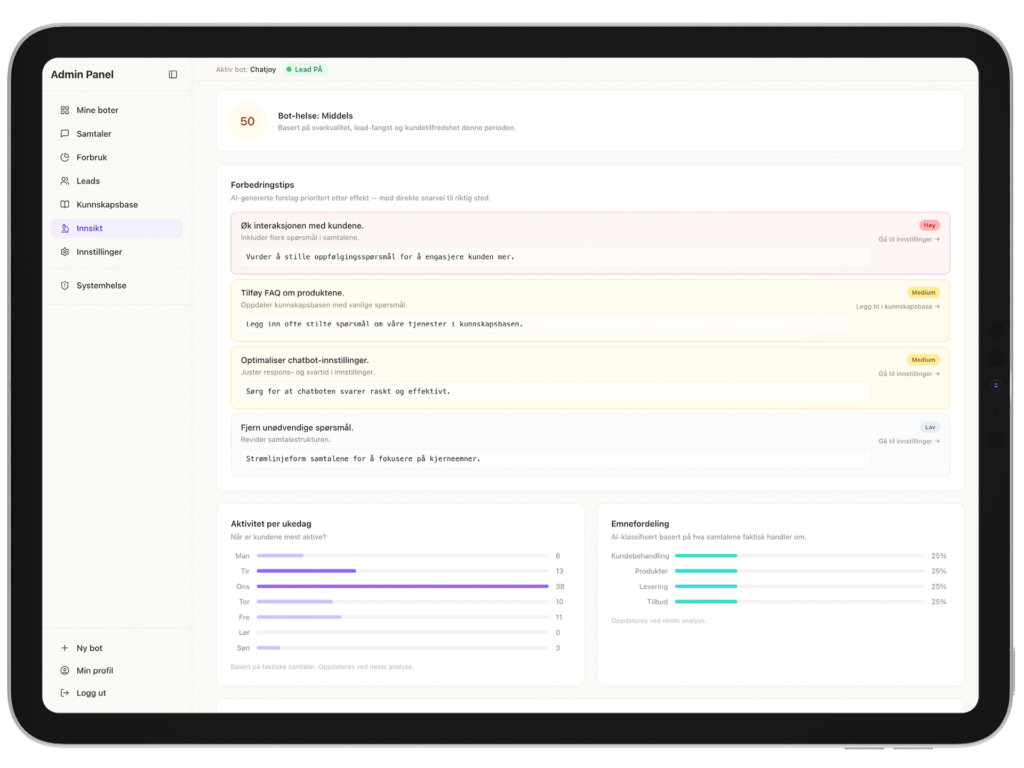Click the Forbruk pie chart icon
1024x768 pixels.
point(65,157)
